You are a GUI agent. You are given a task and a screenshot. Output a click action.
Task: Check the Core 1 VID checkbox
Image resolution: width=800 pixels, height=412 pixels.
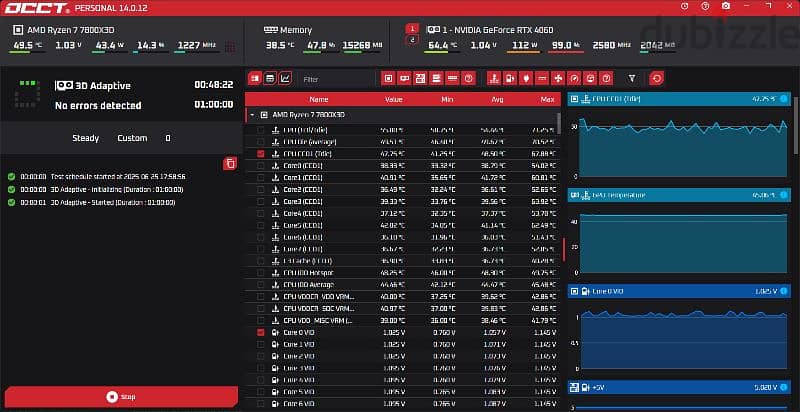click(x=261, y=344)
